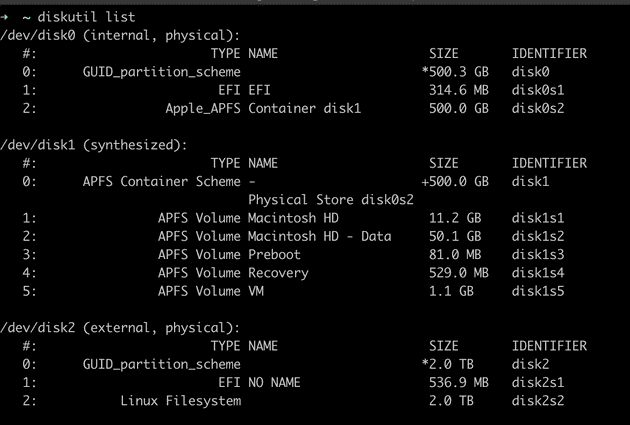The image size is (630, 425).
Task: Click the 536.9 MB size value
Action: tap(458, 382)
